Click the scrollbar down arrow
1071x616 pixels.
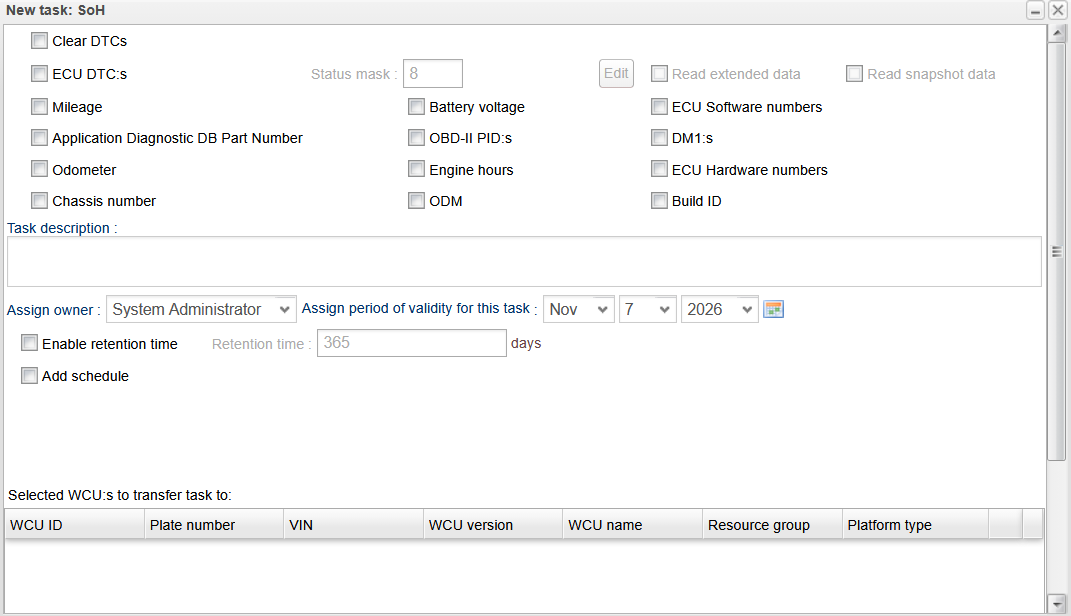click(1056, 602)
